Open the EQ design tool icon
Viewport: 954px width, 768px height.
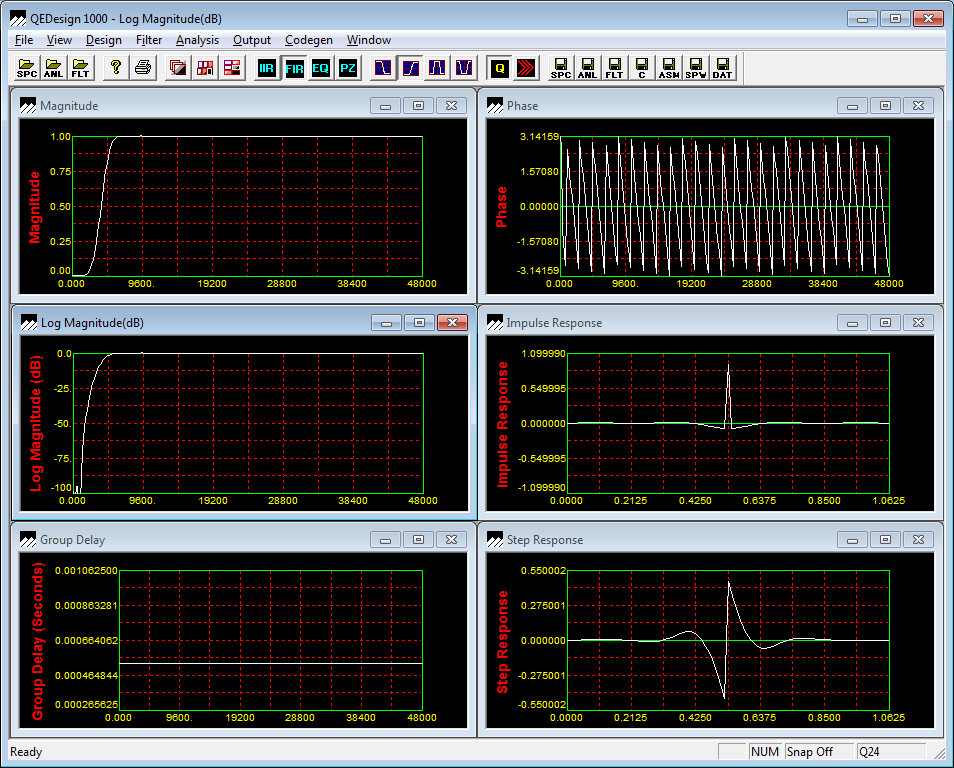tap(320, 68)
